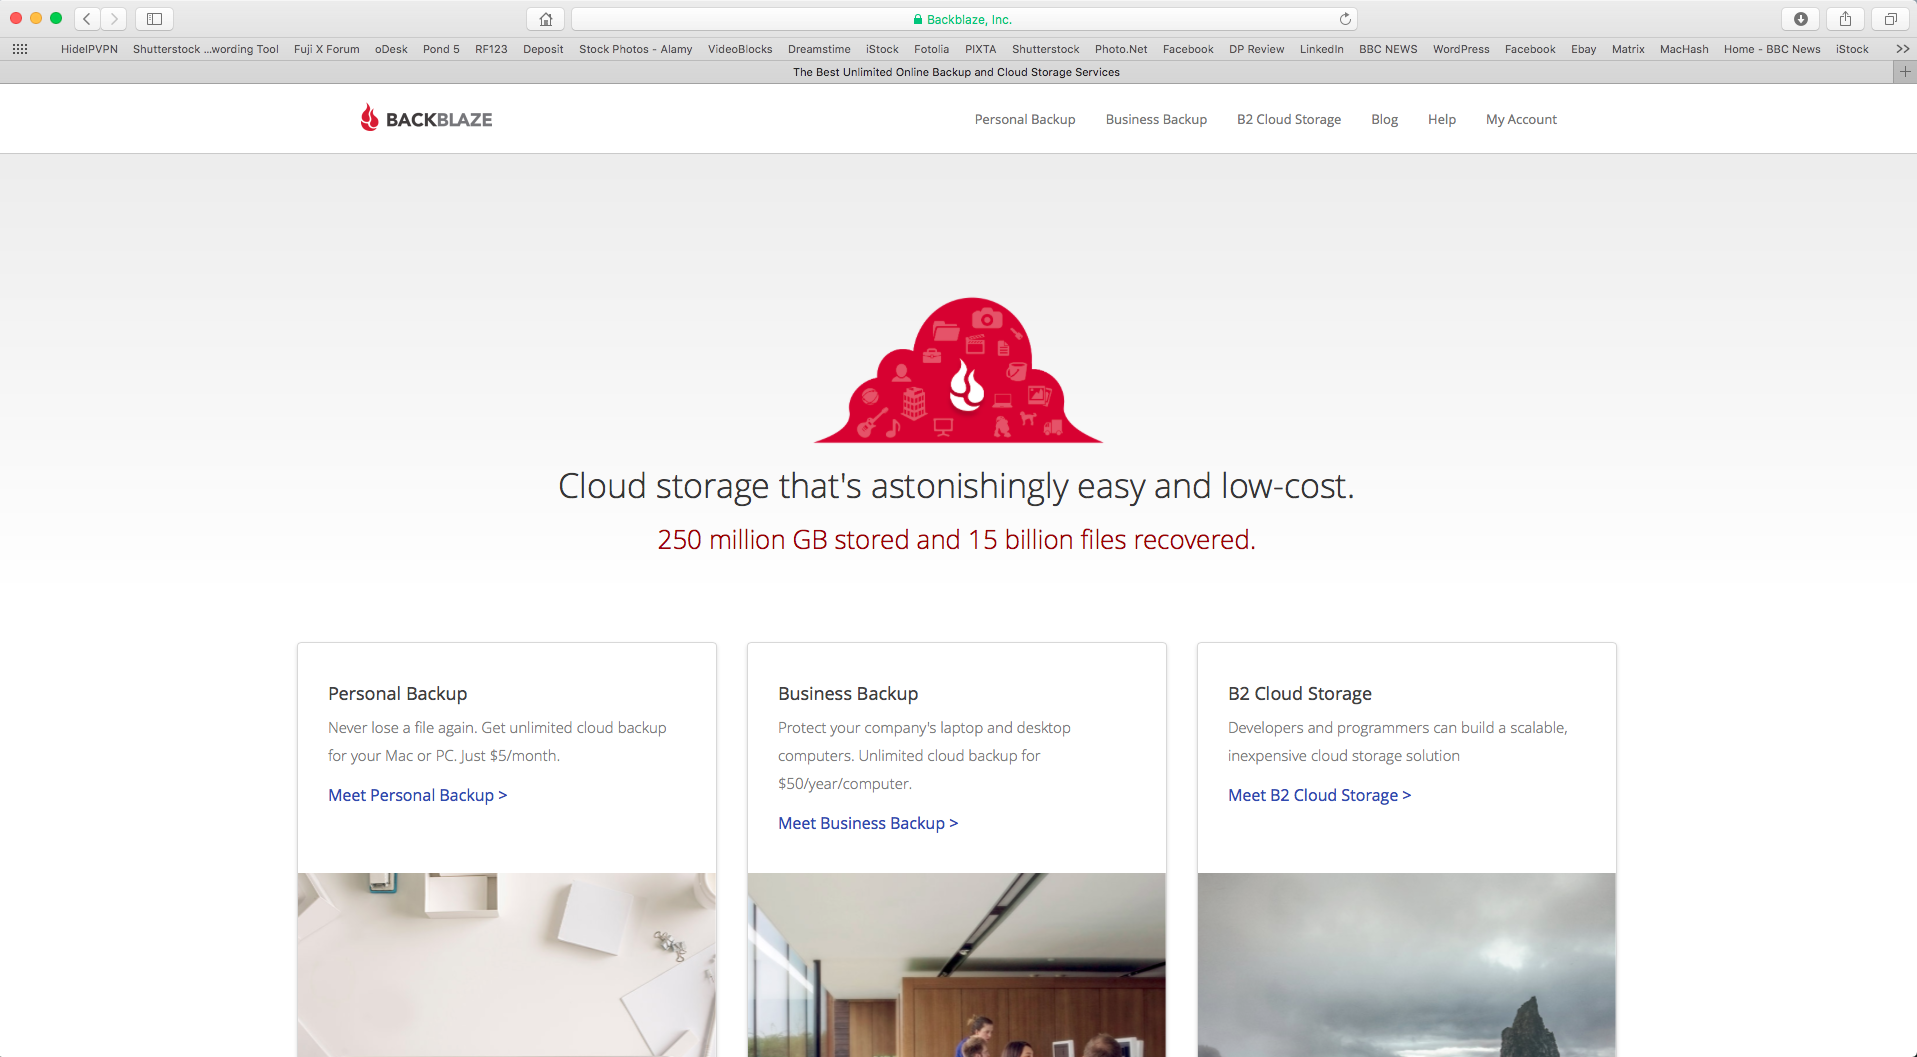Viewport: 1917px width, 1057px height.
Task: Open the Home - BBC News bookmark
Action: coord(1772,49)
